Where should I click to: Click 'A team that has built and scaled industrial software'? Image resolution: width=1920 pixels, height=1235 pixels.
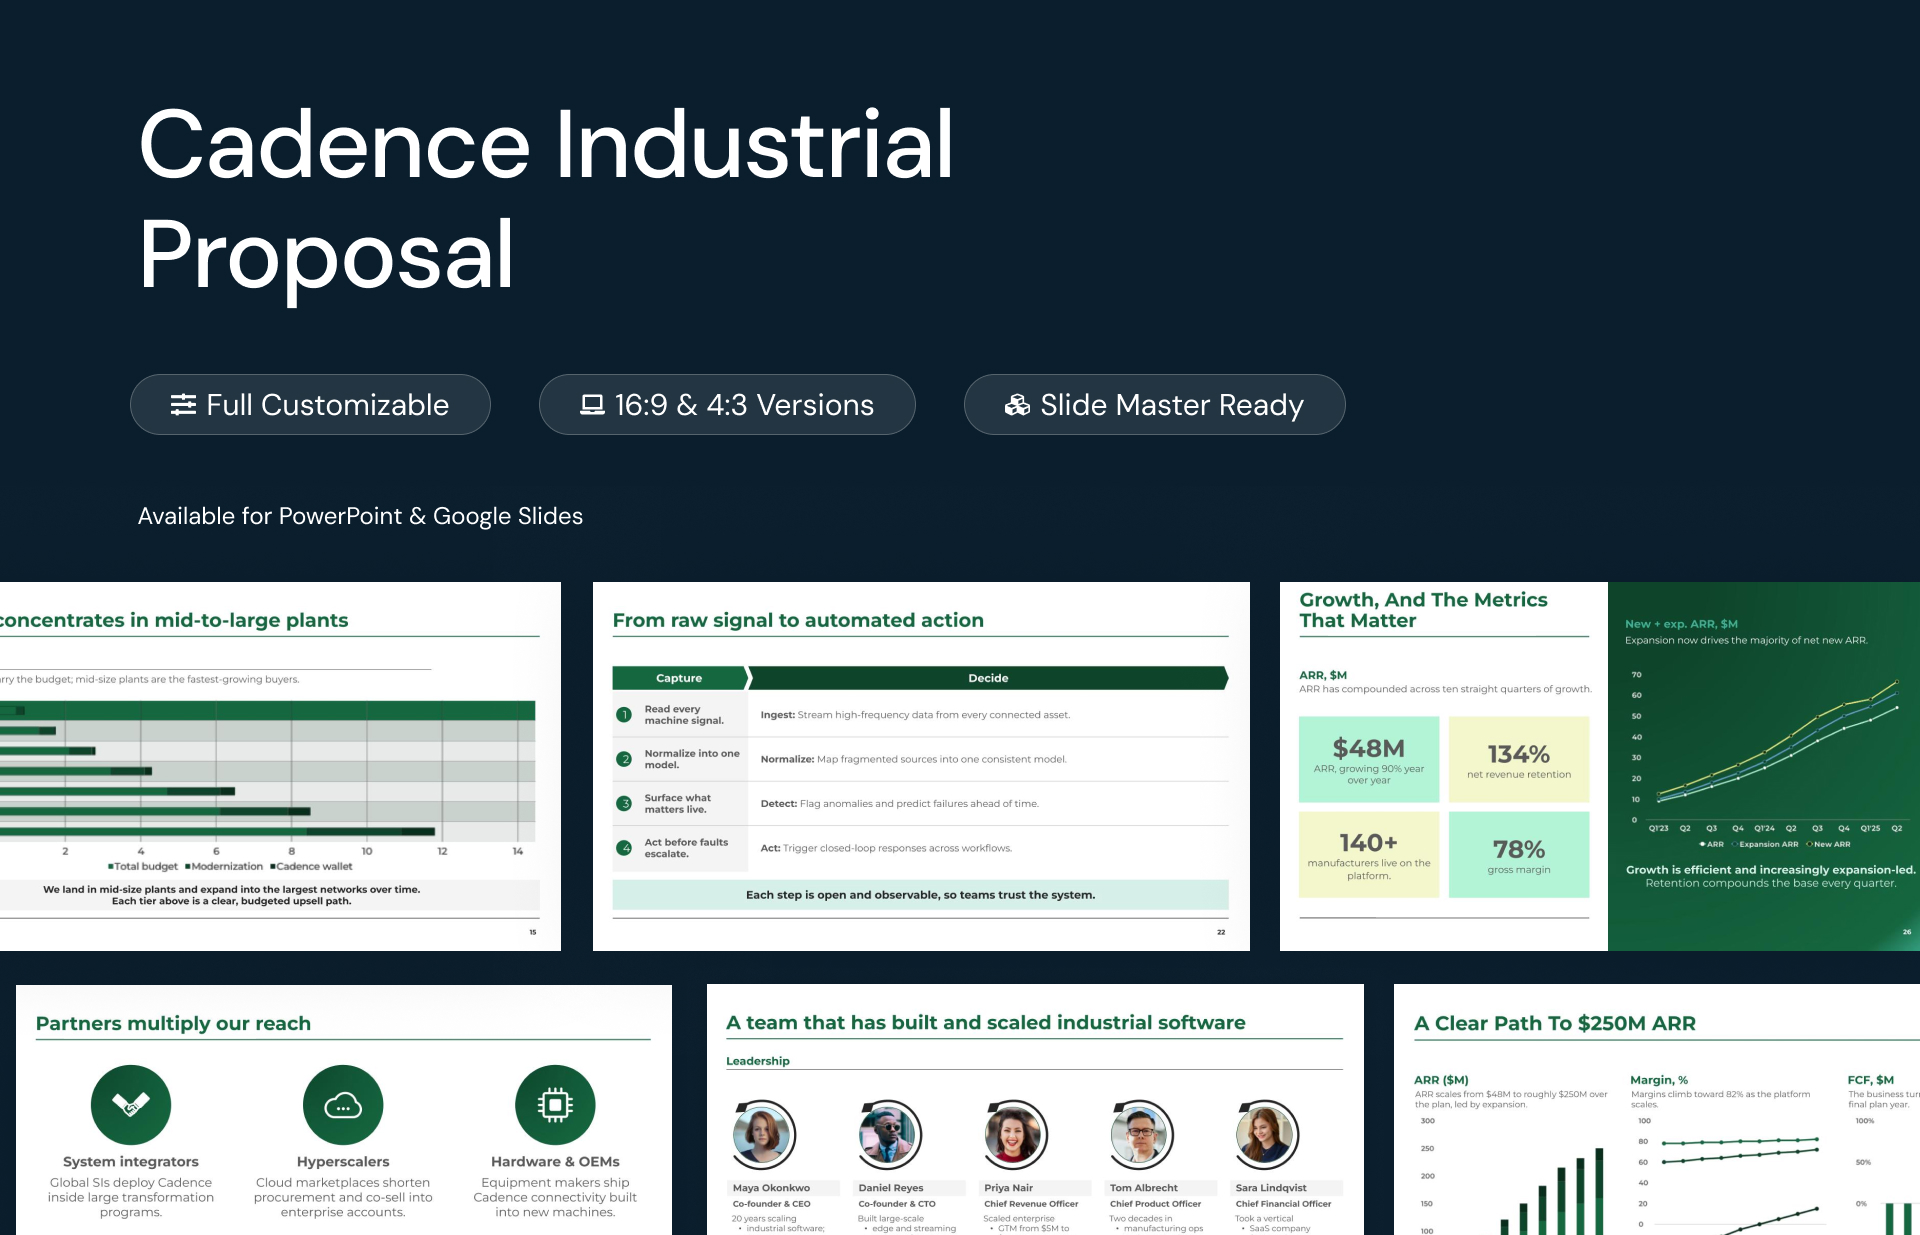(986, 1022)
